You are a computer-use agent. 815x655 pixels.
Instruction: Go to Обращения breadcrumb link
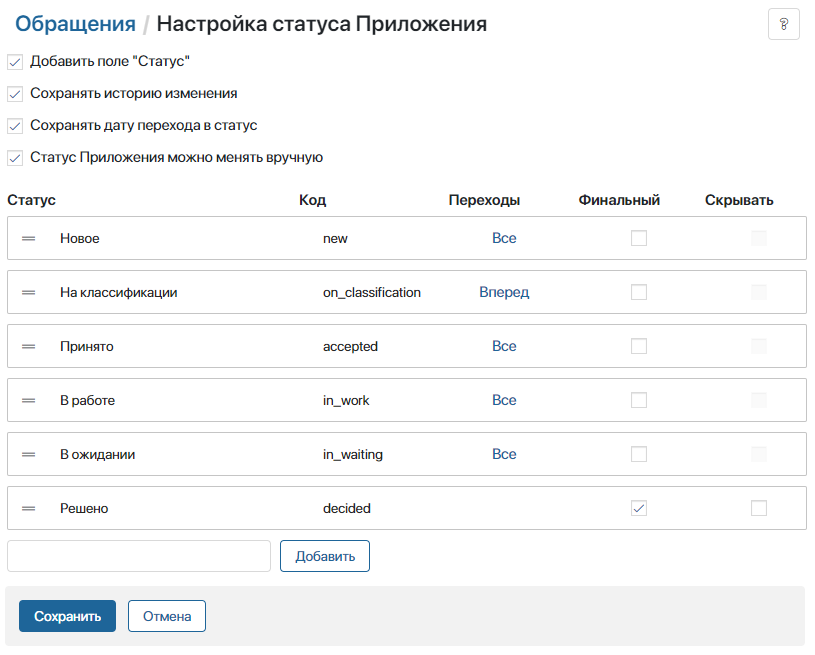(x=75, y=24)
